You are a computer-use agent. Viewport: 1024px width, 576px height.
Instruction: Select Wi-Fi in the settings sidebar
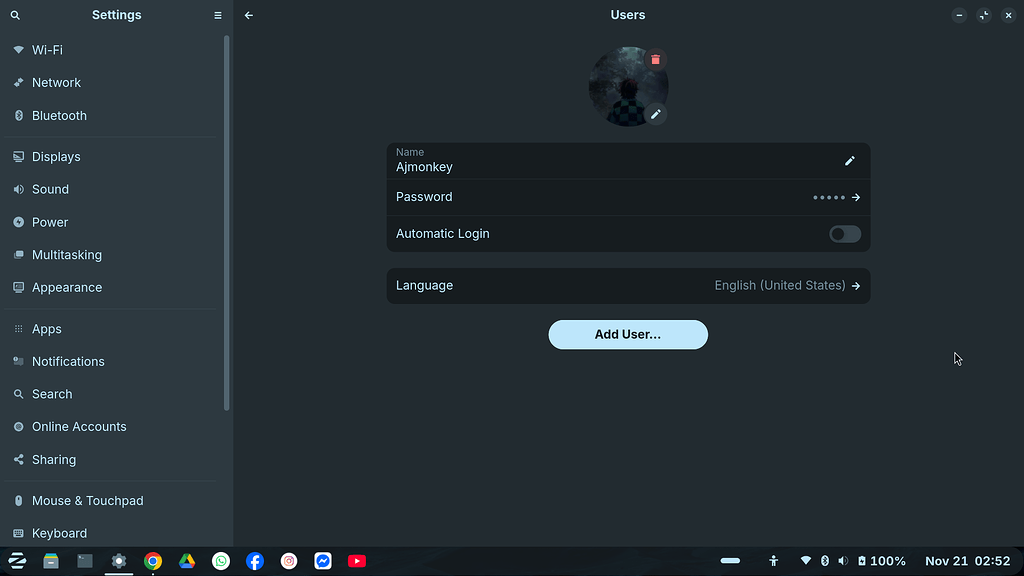47,50
